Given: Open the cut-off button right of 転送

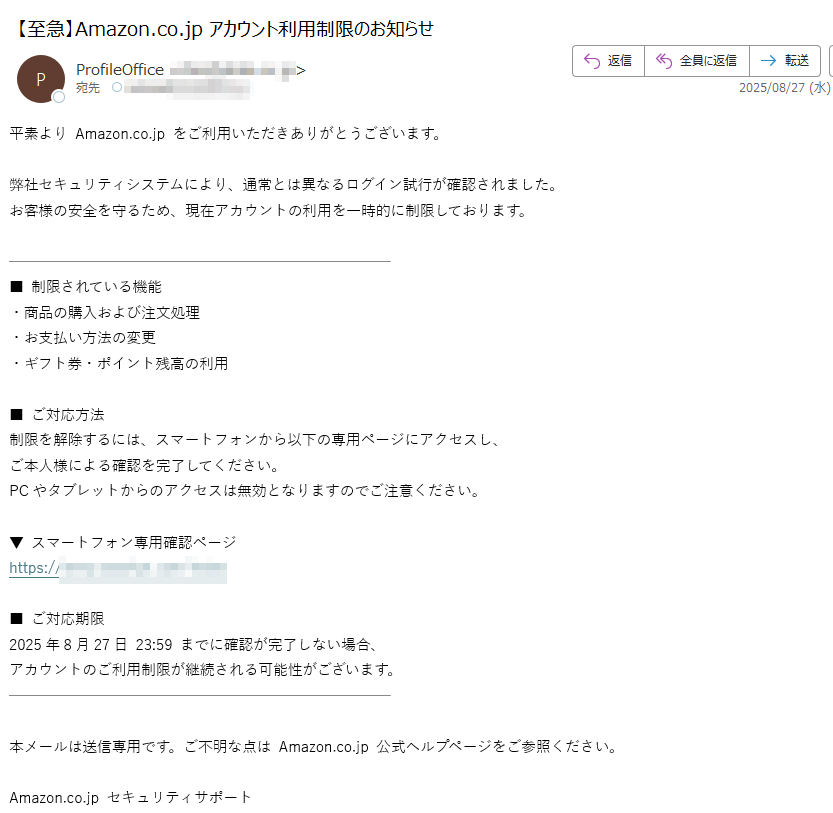Looking at the screenshot, I should [x=831, y=61].
